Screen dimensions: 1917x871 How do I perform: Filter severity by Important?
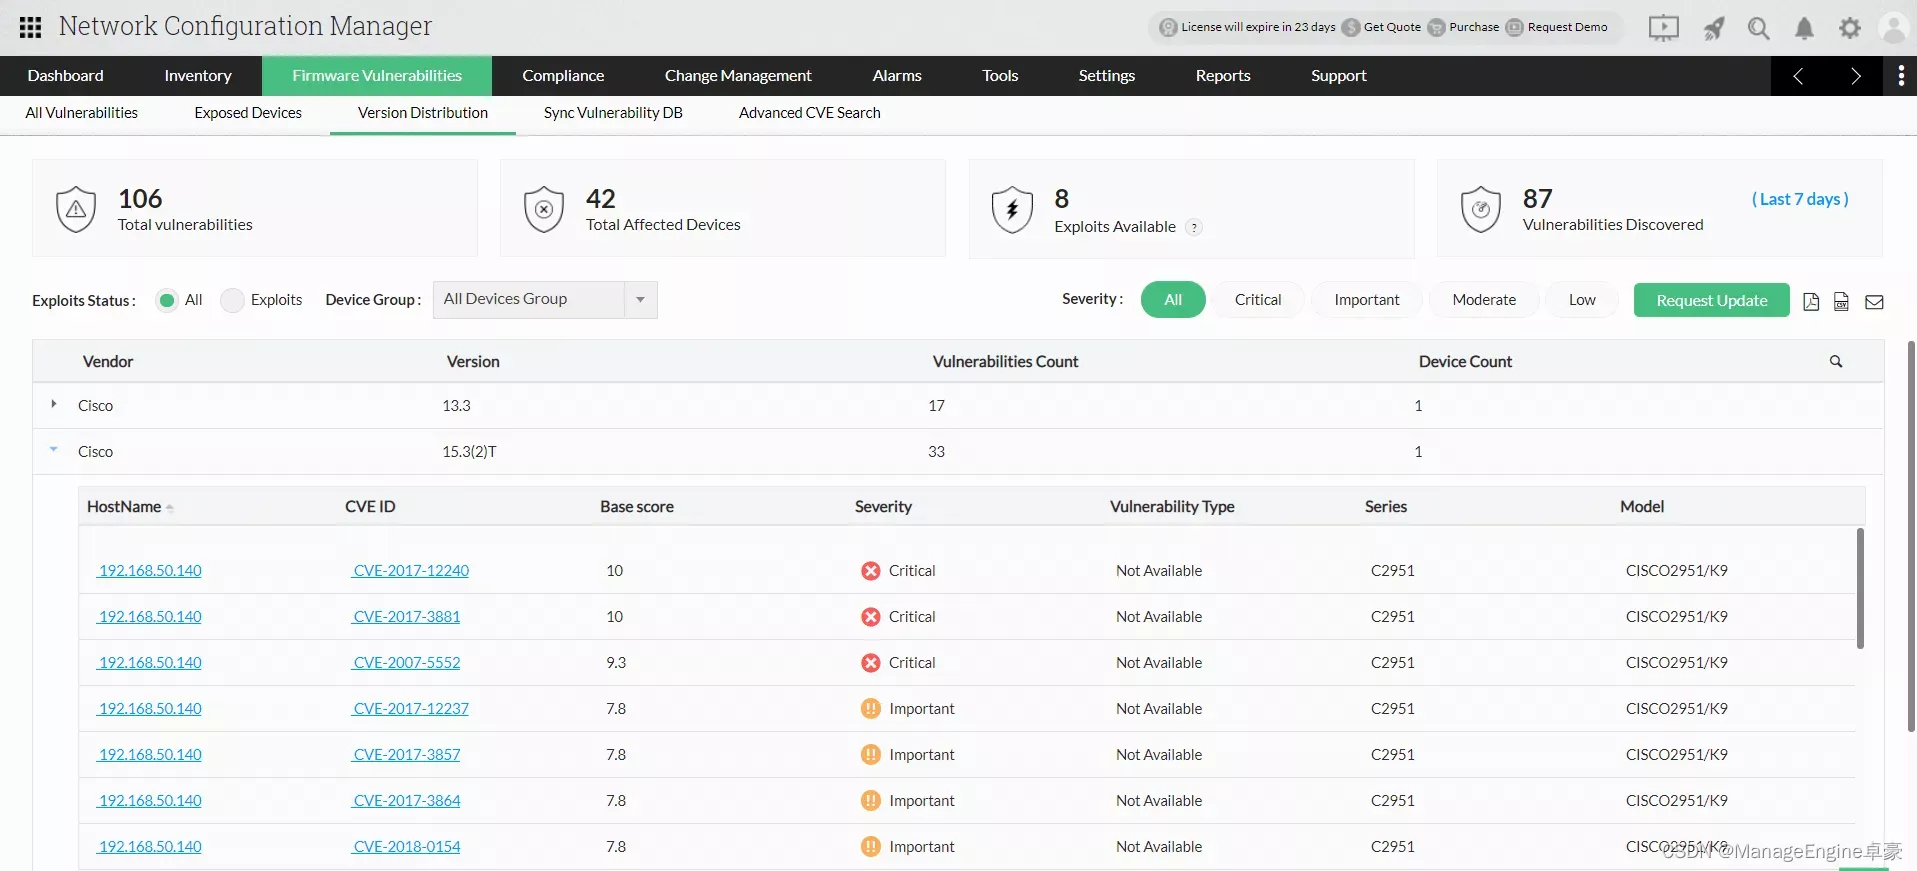point(1367,300)
